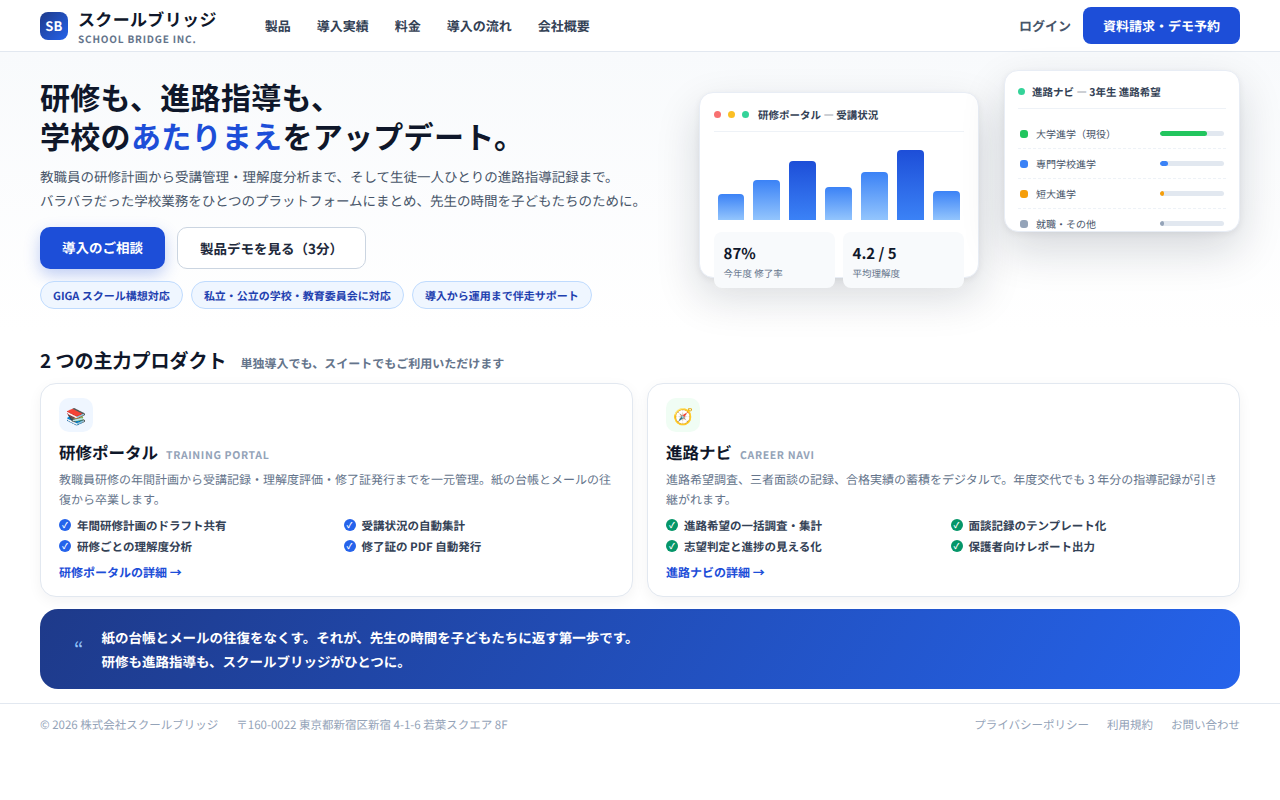Click green check beside 保護者向けレポート出力
Screen dimensions: 1280x800
point(957,546)
